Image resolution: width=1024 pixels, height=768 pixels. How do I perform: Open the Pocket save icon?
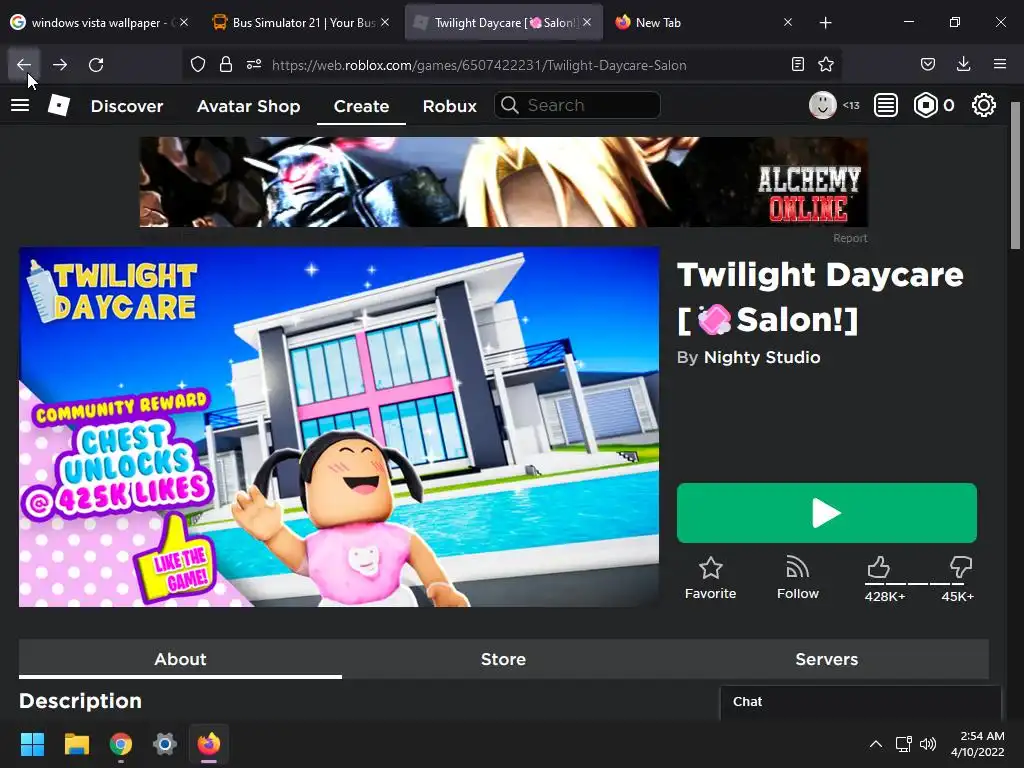(x=927, y=65)
